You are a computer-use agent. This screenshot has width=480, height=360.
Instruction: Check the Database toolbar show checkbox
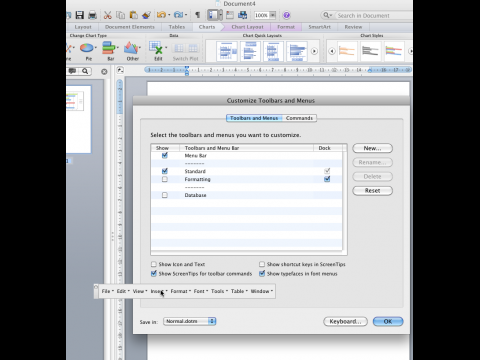tap(165, 195)
